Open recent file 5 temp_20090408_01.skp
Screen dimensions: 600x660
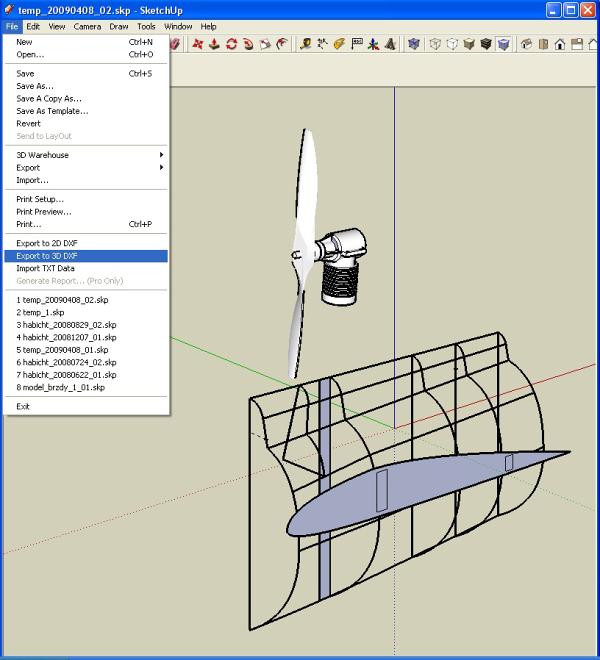[x=86, y=350]
